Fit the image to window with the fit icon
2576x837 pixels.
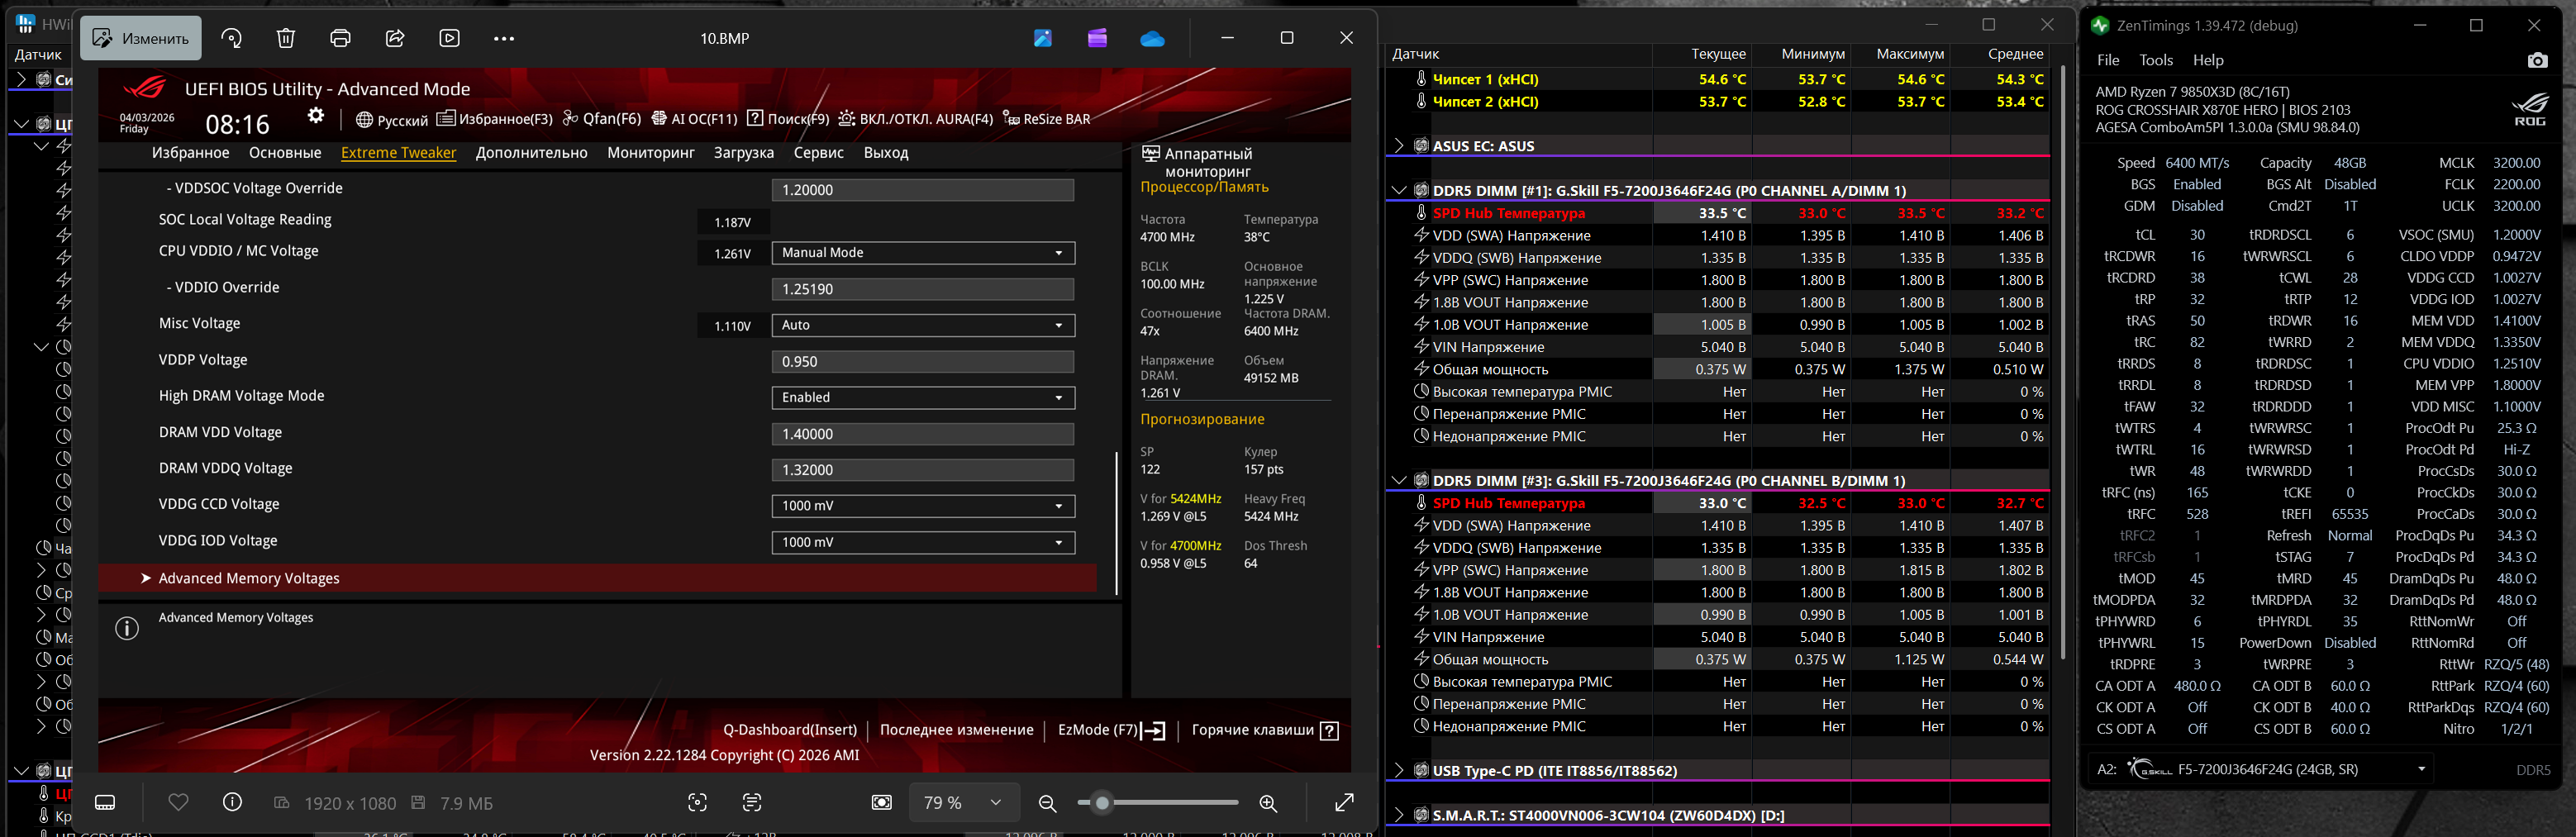coord(881,802)
